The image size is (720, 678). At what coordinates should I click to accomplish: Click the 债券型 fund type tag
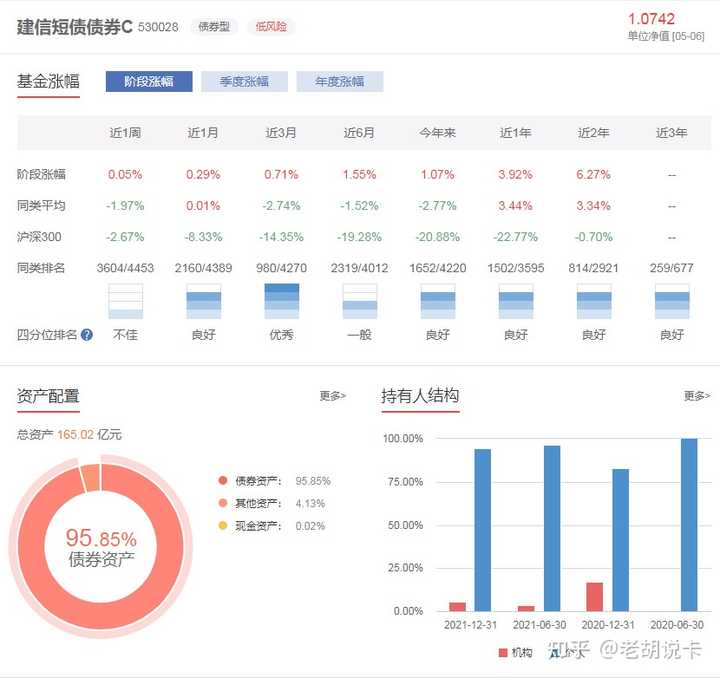click(x=214, y=27)
